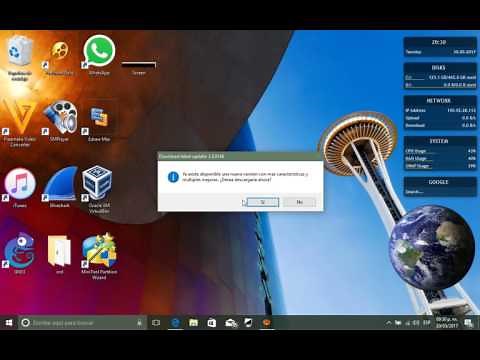Open Task View from the taskbar
This screenshot has height=360, width=480.
pyautogui.click(x=156, y=323)
